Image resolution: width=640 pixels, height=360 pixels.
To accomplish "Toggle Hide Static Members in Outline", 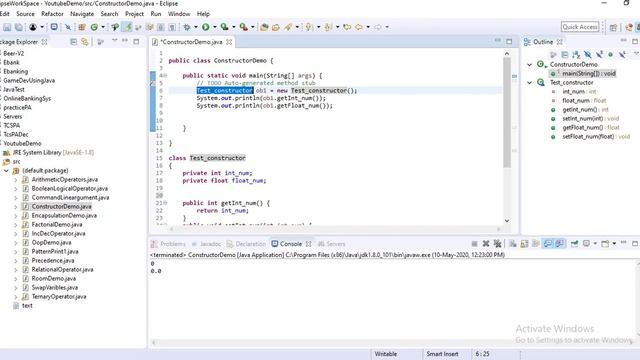I will point(599,54).
